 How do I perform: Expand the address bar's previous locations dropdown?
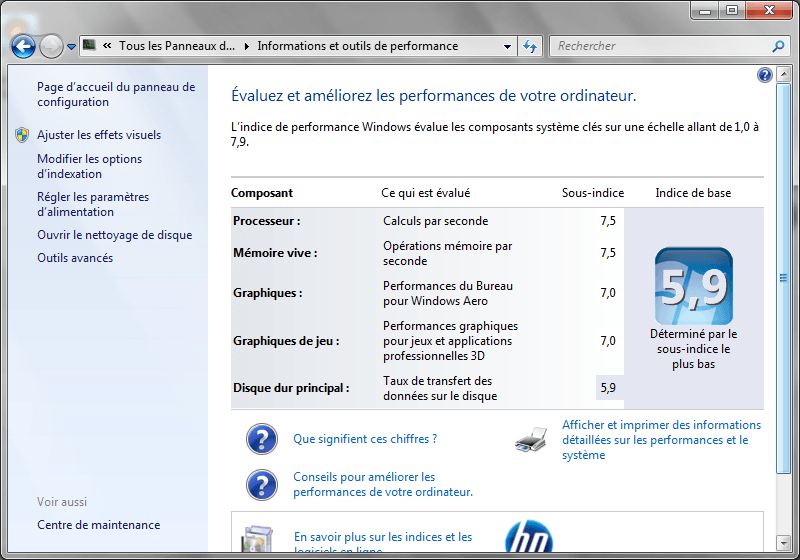click(x=507, y=46)
